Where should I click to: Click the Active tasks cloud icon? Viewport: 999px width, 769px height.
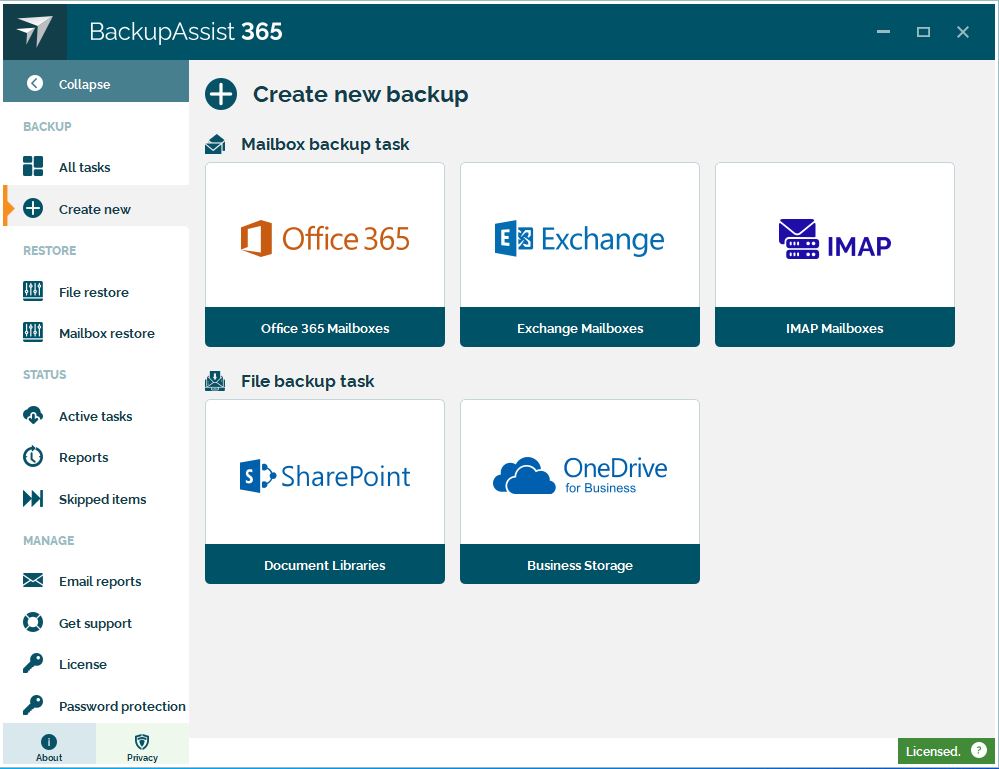(33, 415)
